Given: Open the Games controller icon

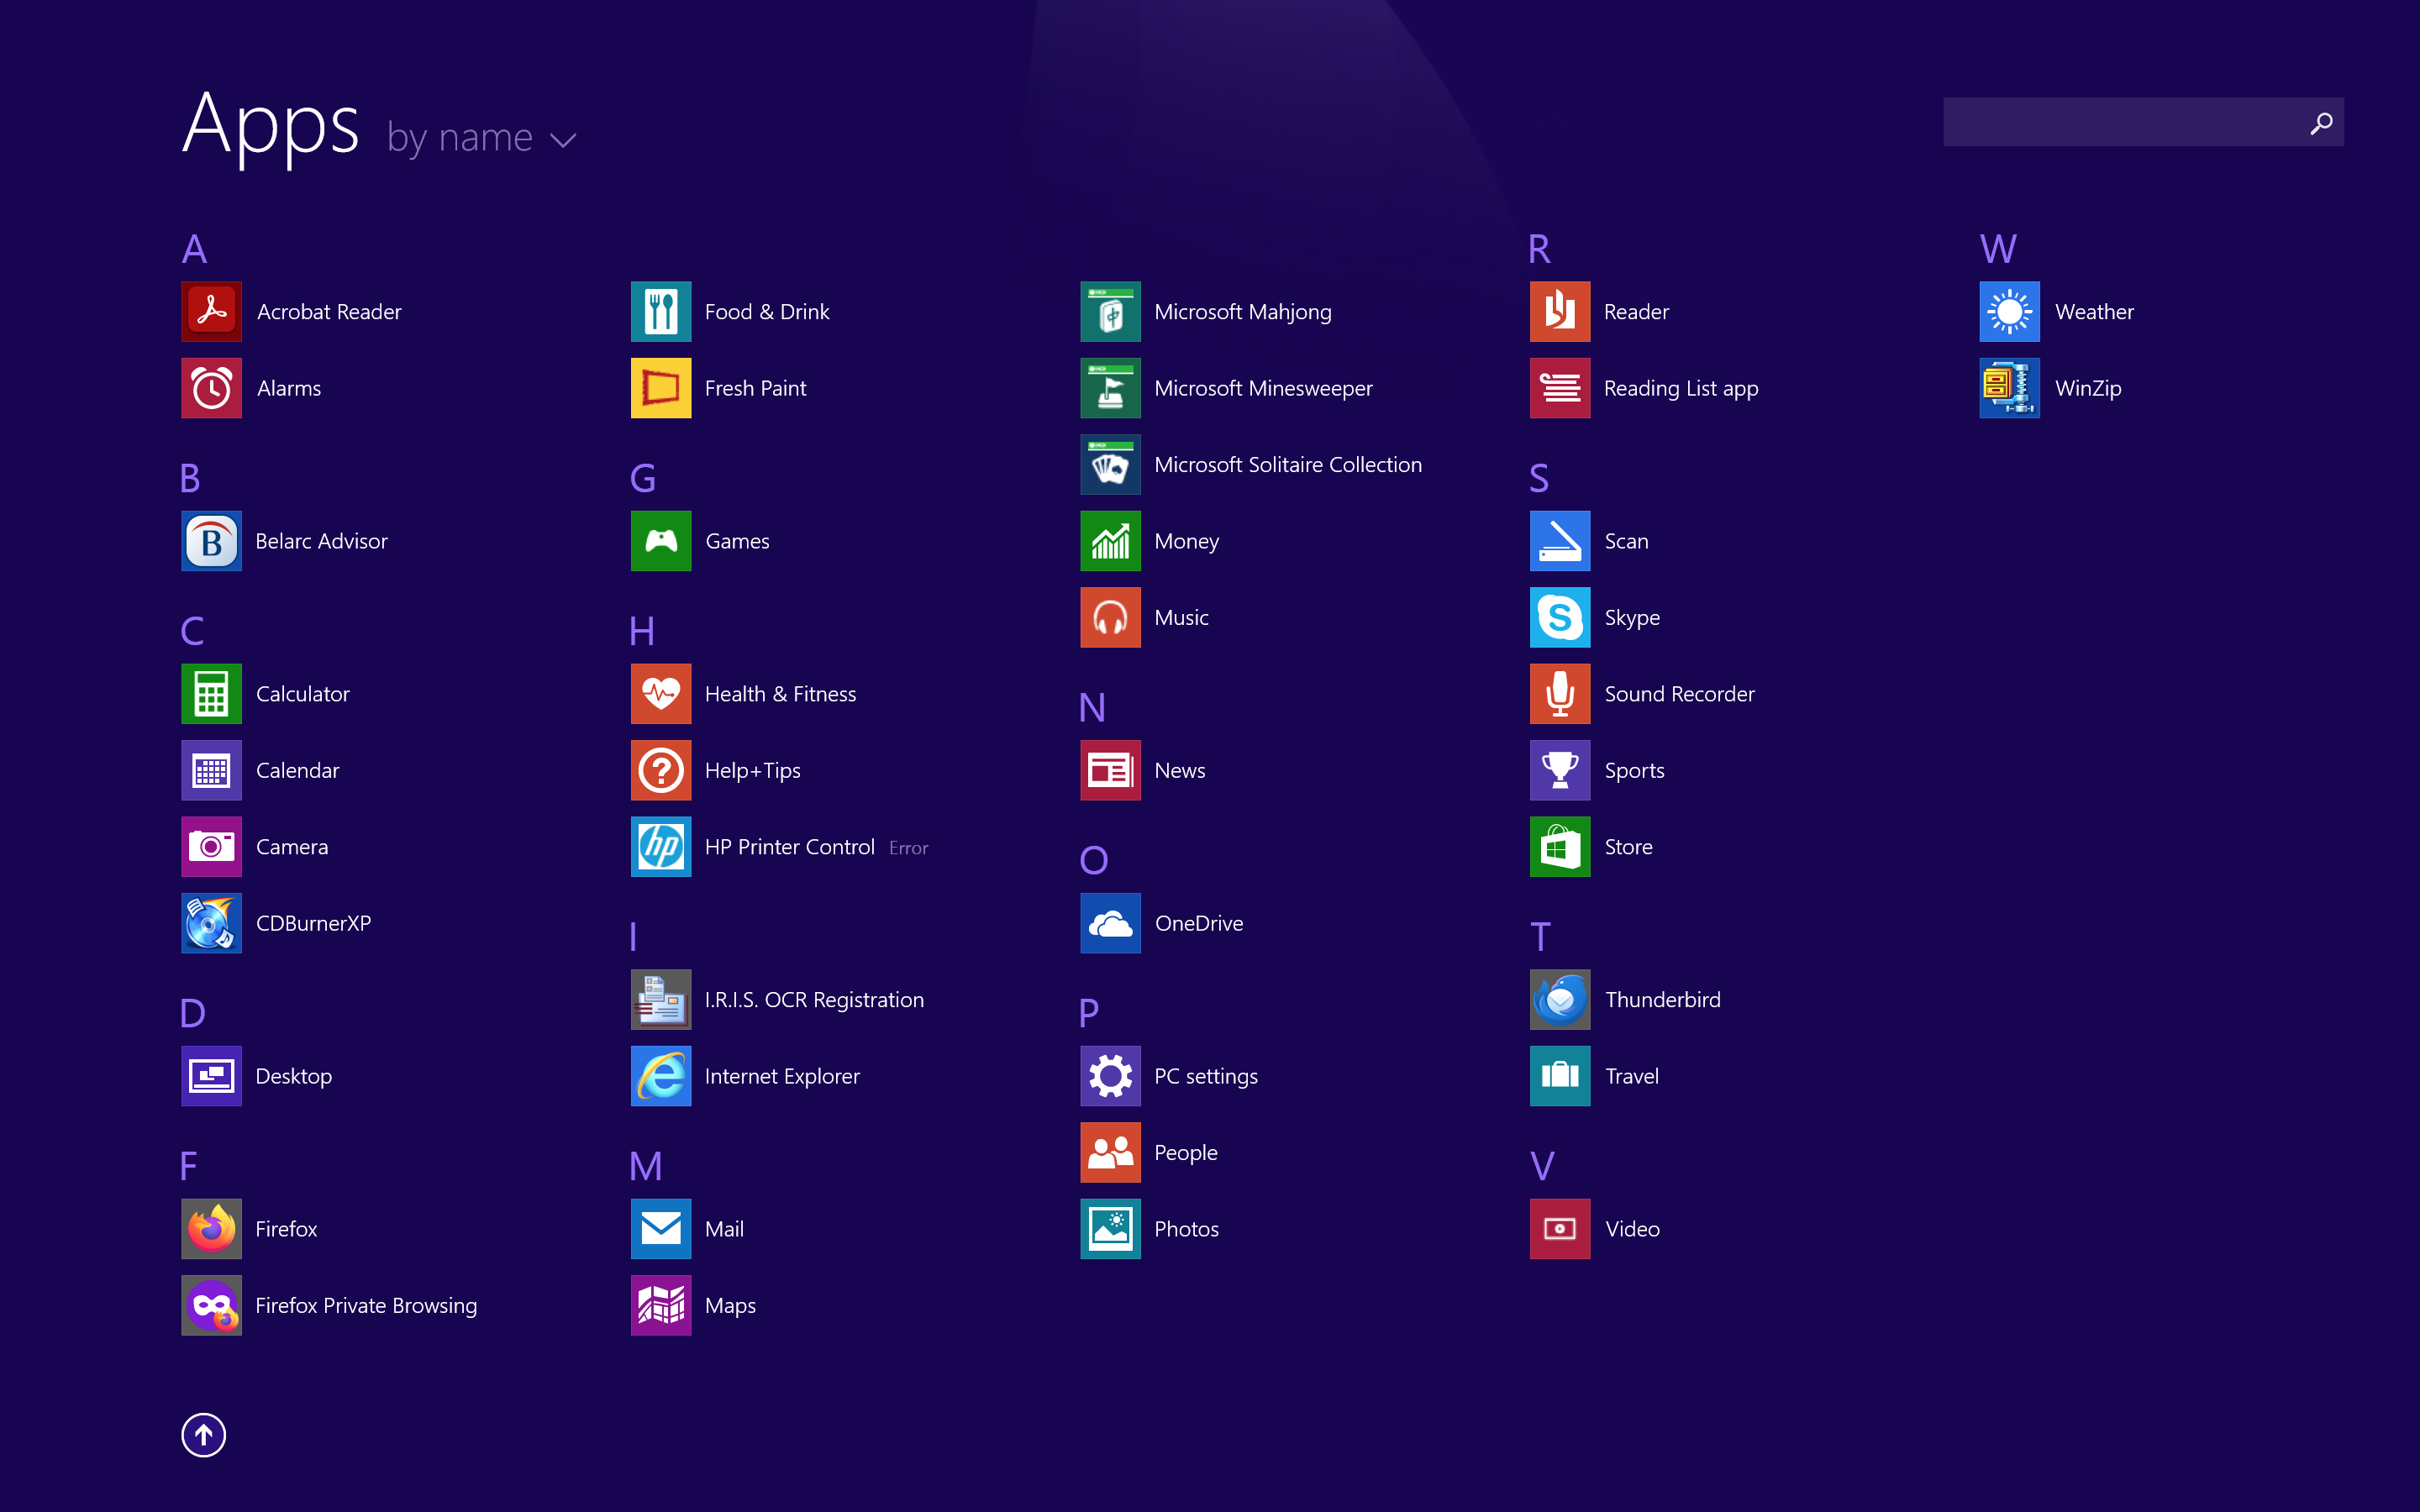Looking at the screenshot, I should [x=661, y=541].
